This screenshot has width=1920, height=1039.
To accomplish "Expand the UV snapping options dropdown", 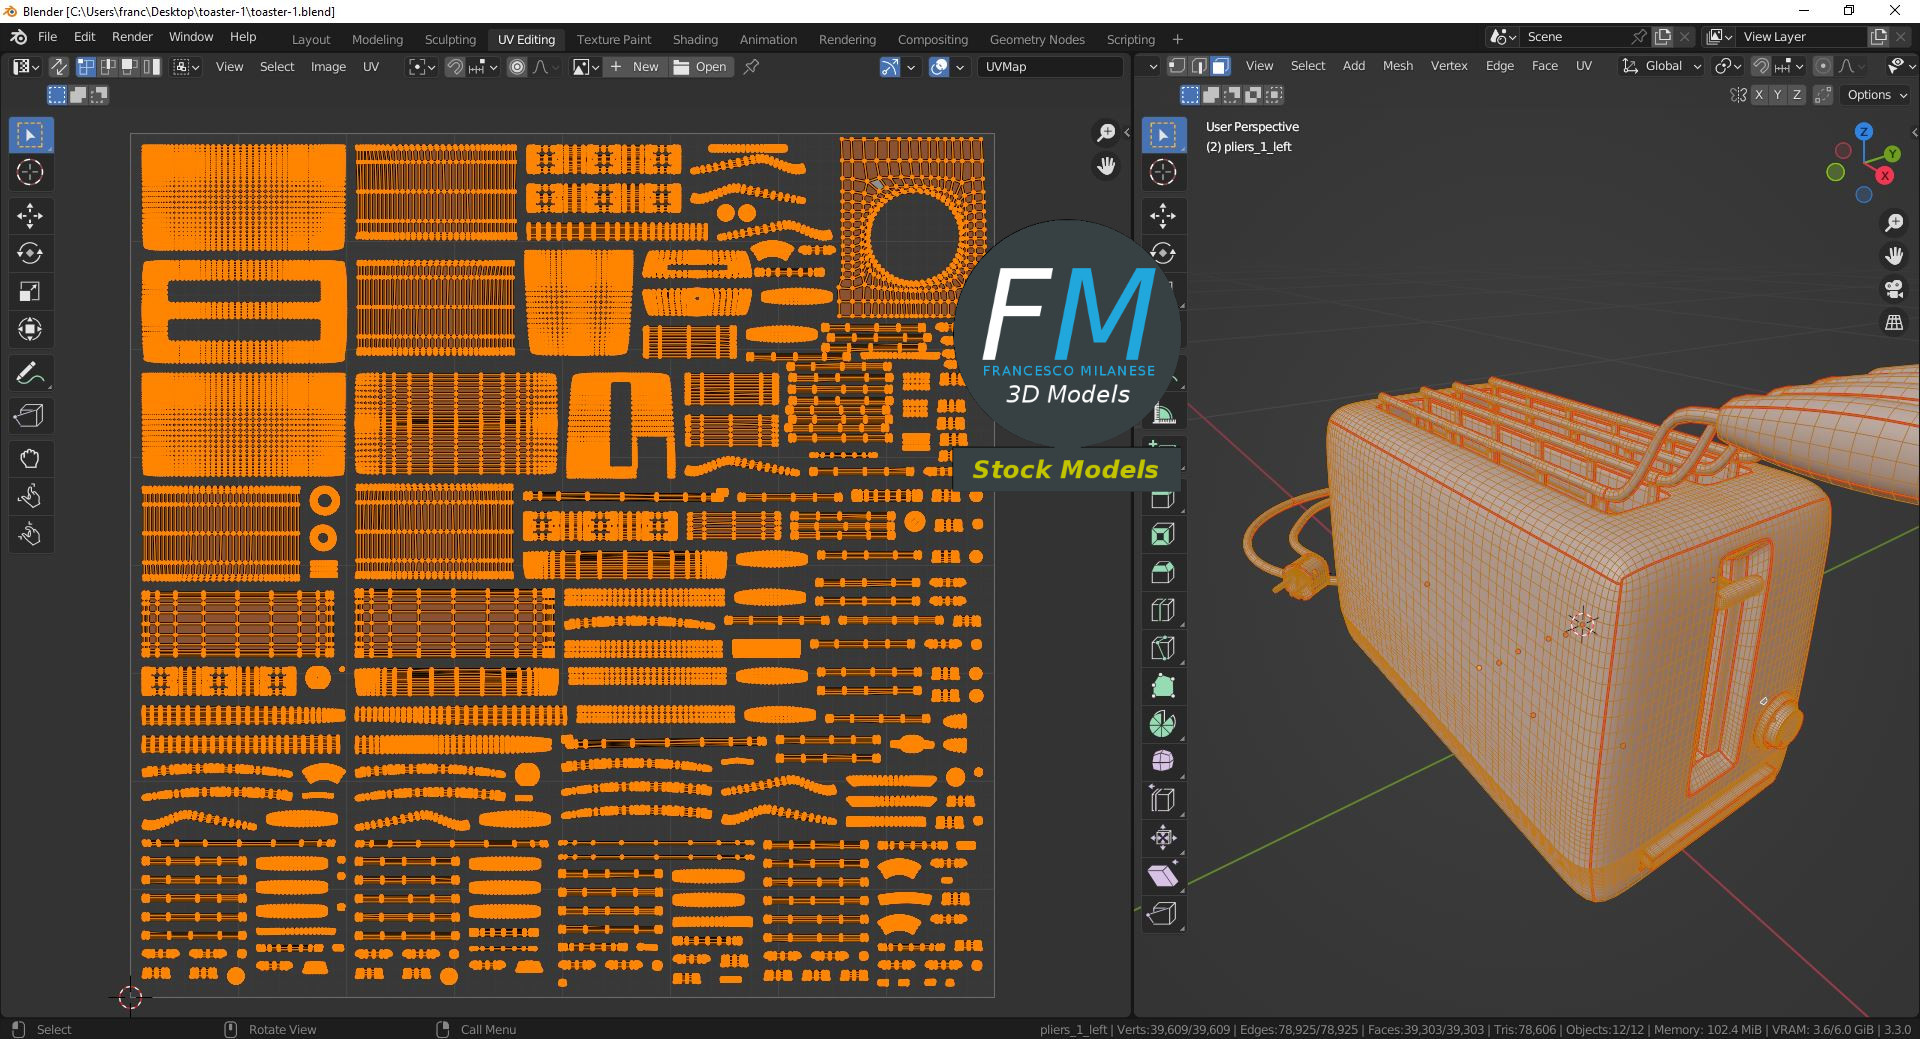I will pos(483,67).
